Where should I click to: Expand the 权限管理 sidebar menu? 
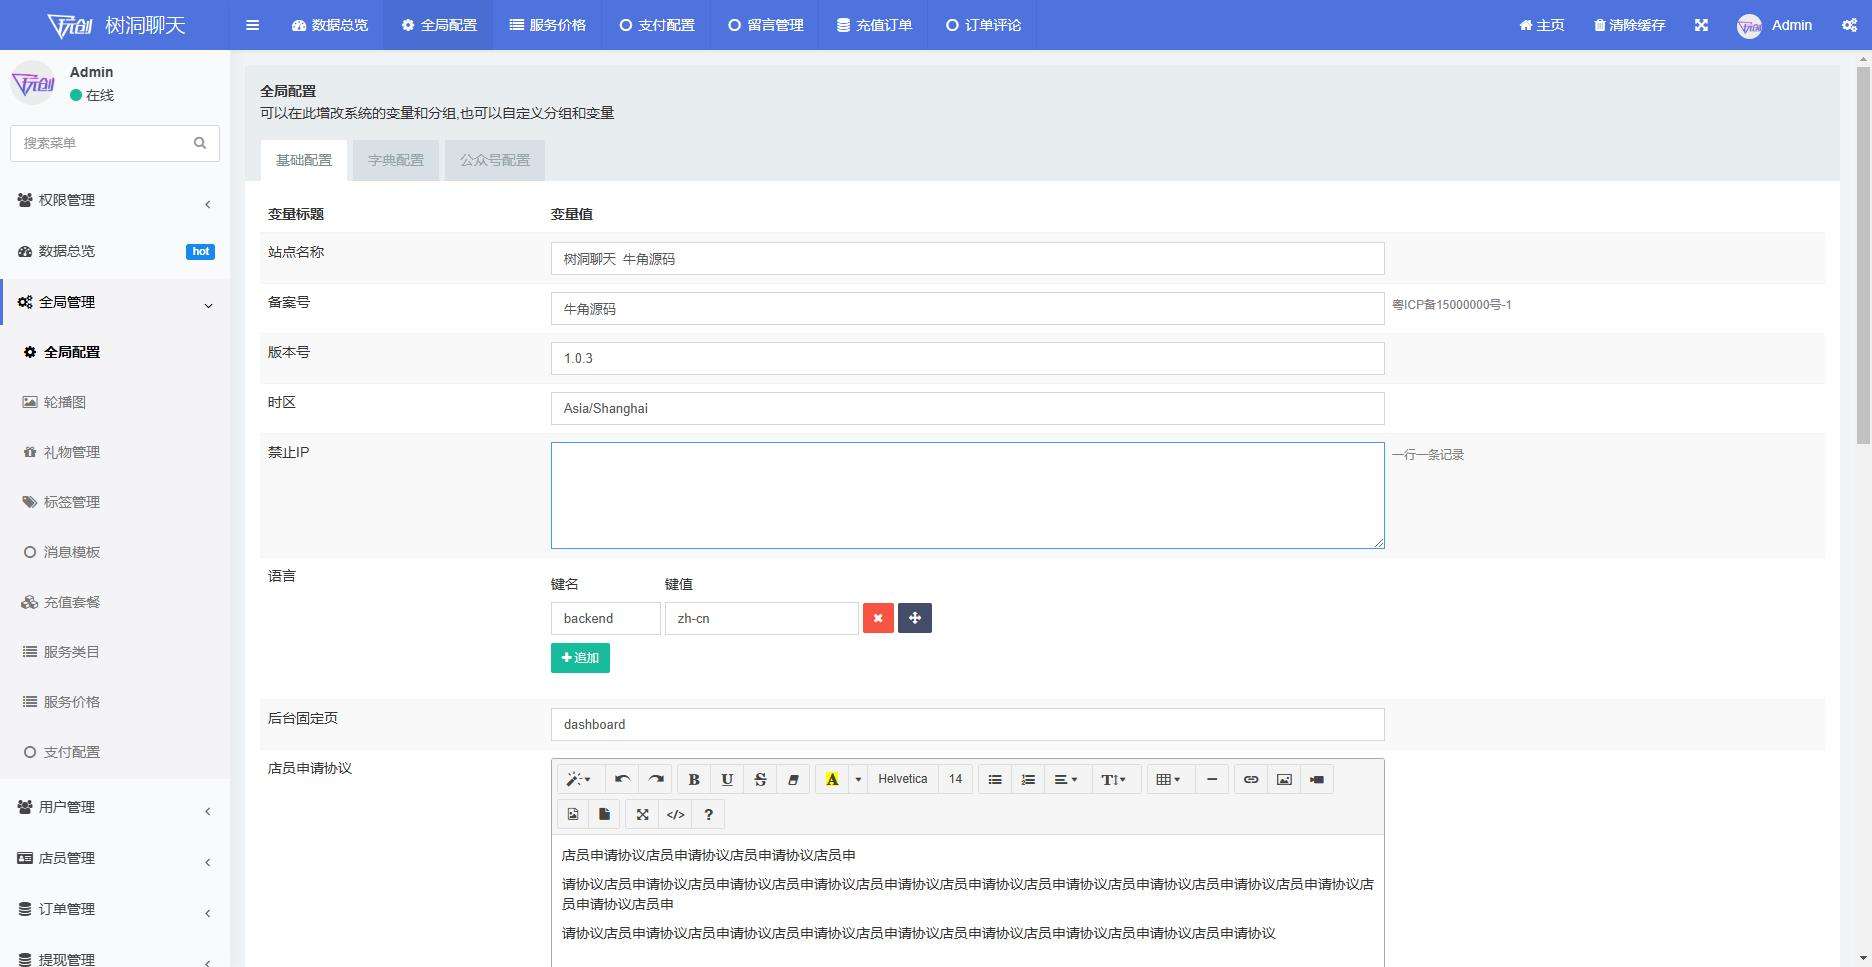pyautogui.click(x=115, y=200)
